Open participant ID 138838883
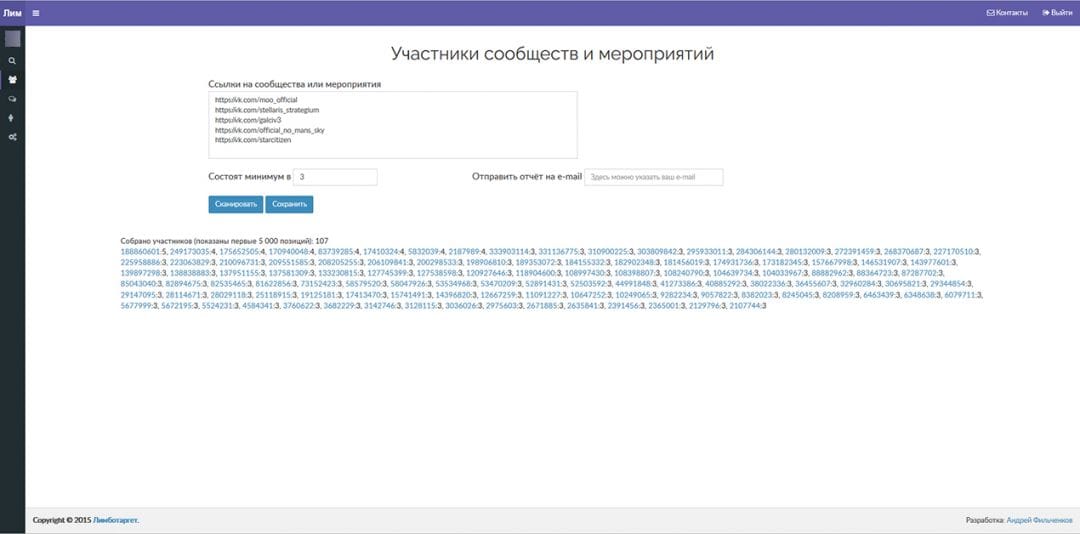This screenshot has width=1080, height=534. coord(191,274)
